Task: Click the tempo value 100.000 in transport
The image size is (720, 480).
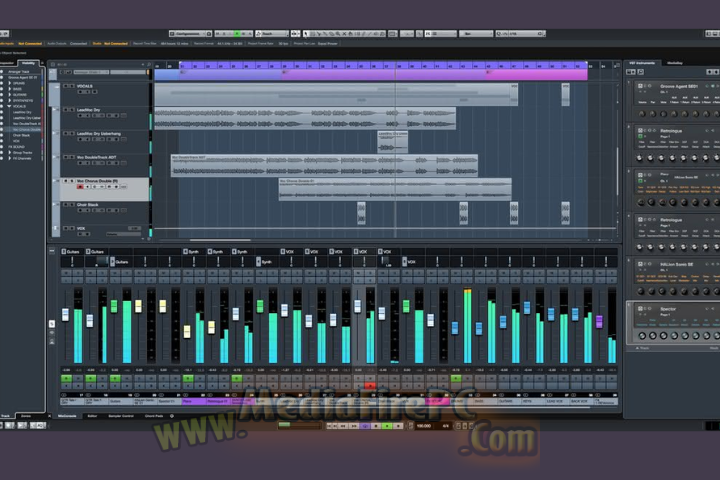Action: [x=423, y=426]
